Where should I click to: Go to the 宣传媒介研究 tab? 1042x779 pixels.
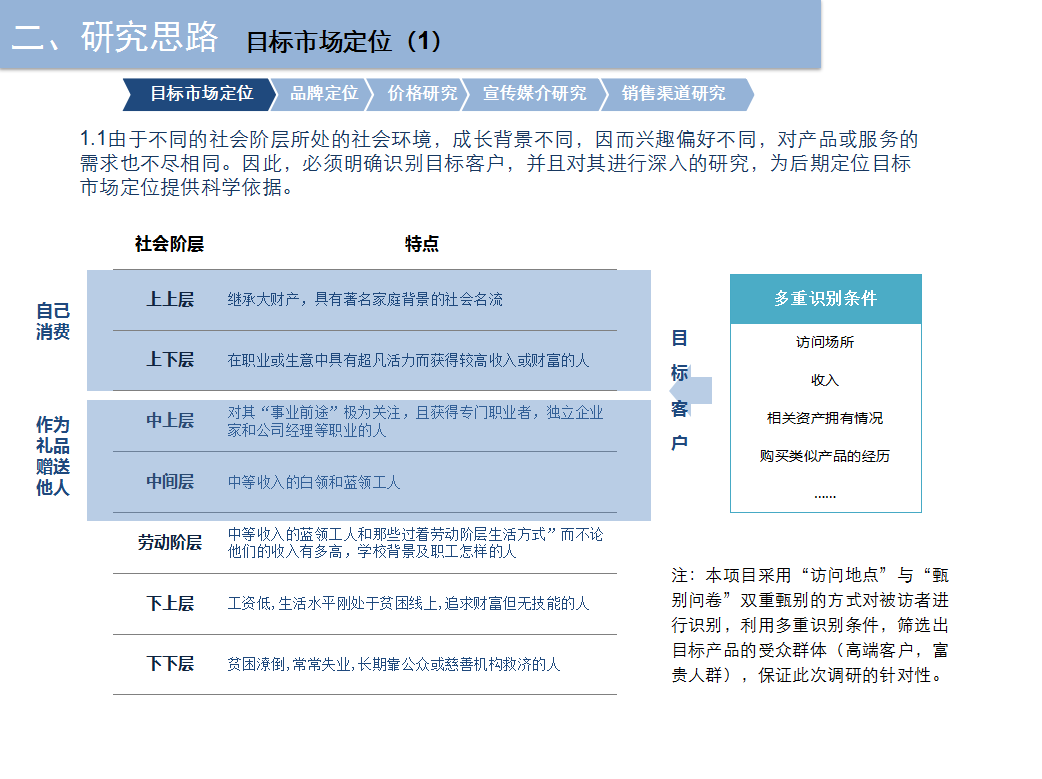[534, 94]
